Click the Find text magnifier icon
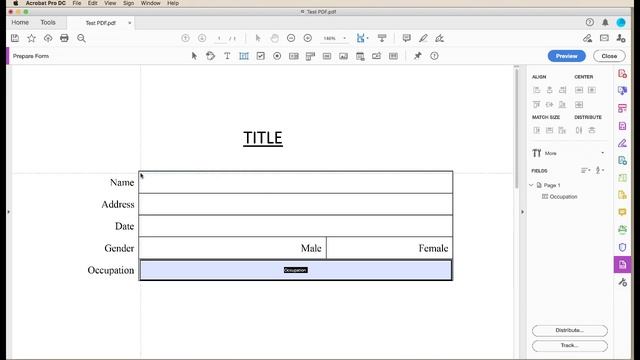640x360 pixels. pyautogui.click(x=81, y=38)
